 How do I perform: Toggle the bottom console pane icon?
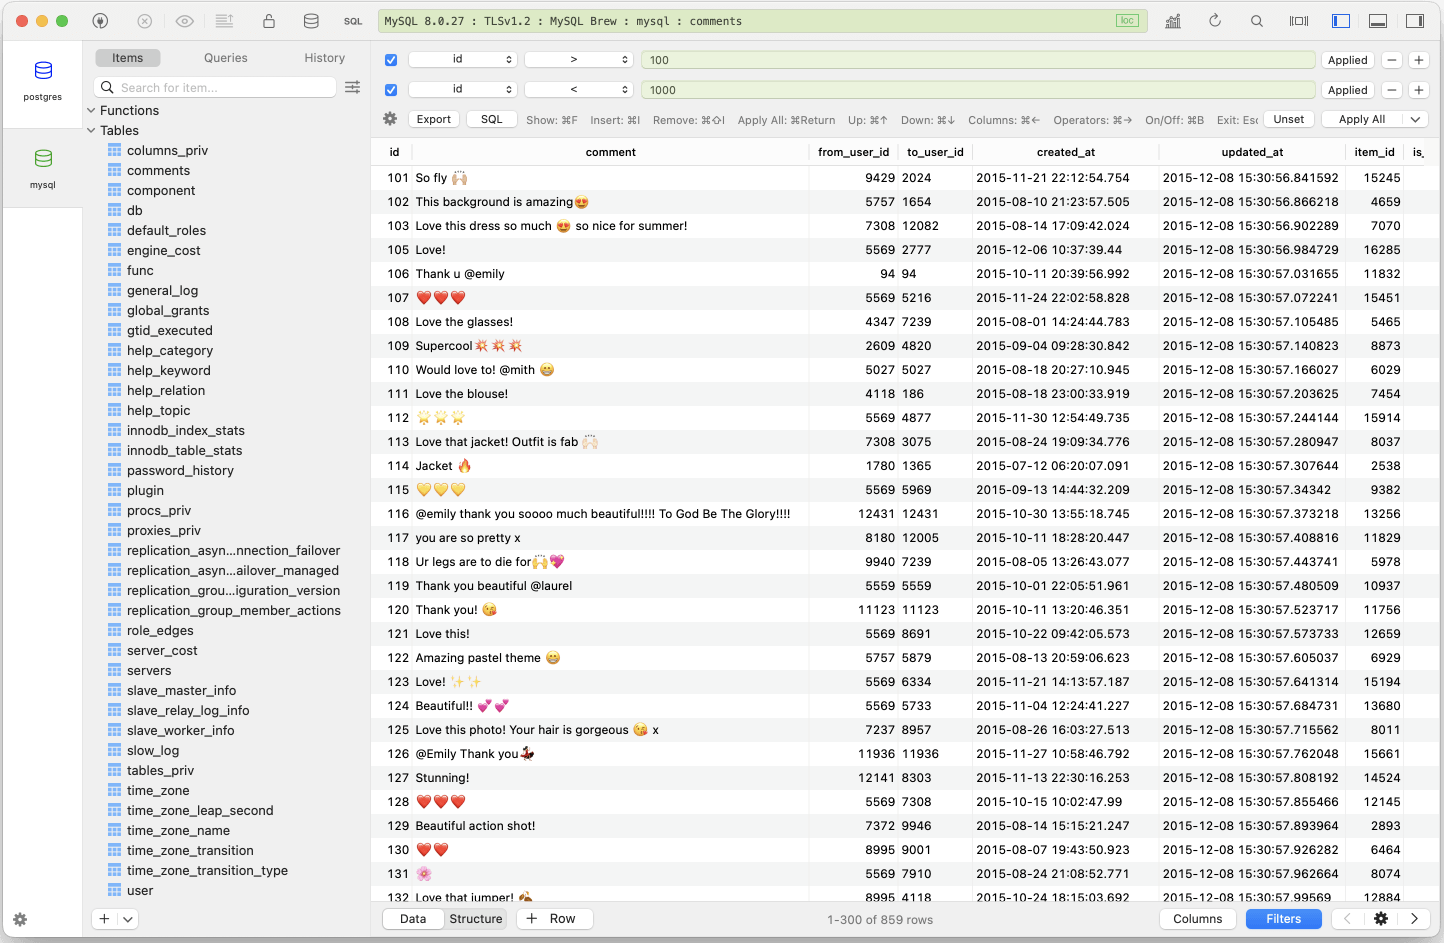[x=1378, y=21]
